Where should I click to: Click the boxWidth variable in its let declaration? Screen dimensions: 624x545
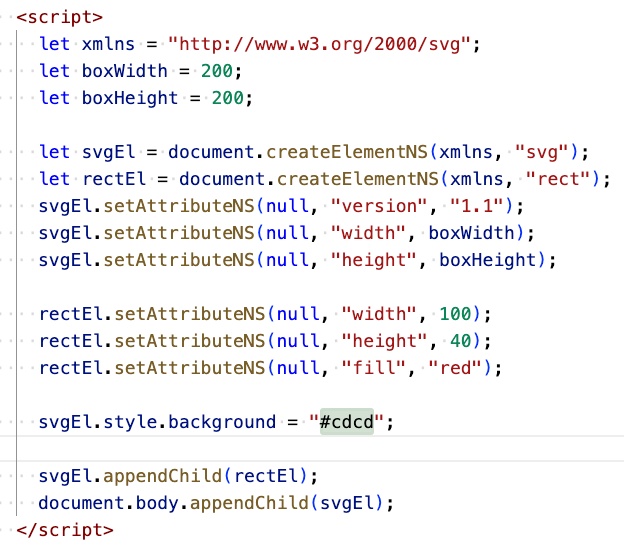[x=125, y=71]
